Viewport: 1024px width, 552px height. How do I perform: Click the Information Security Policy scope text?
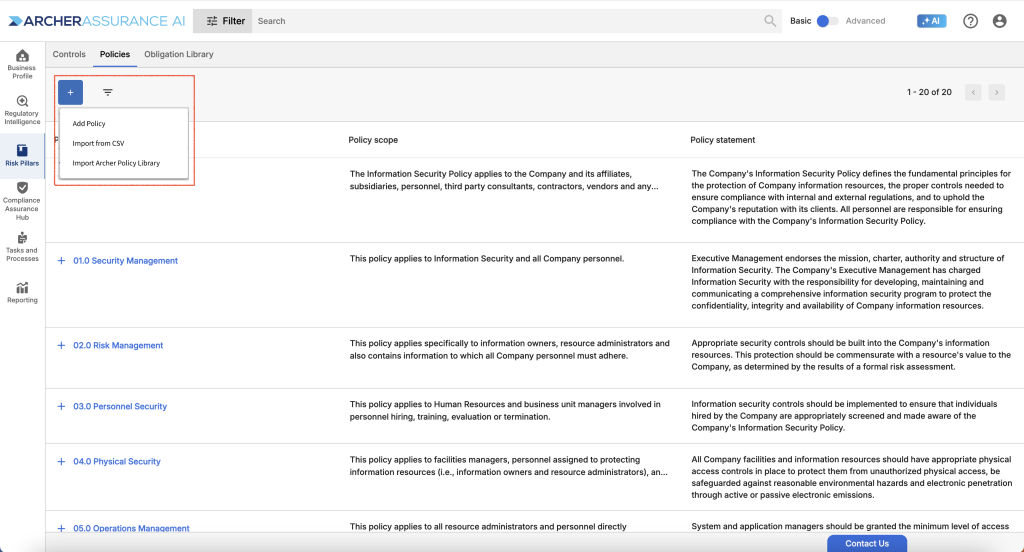(x=504, y=180)
